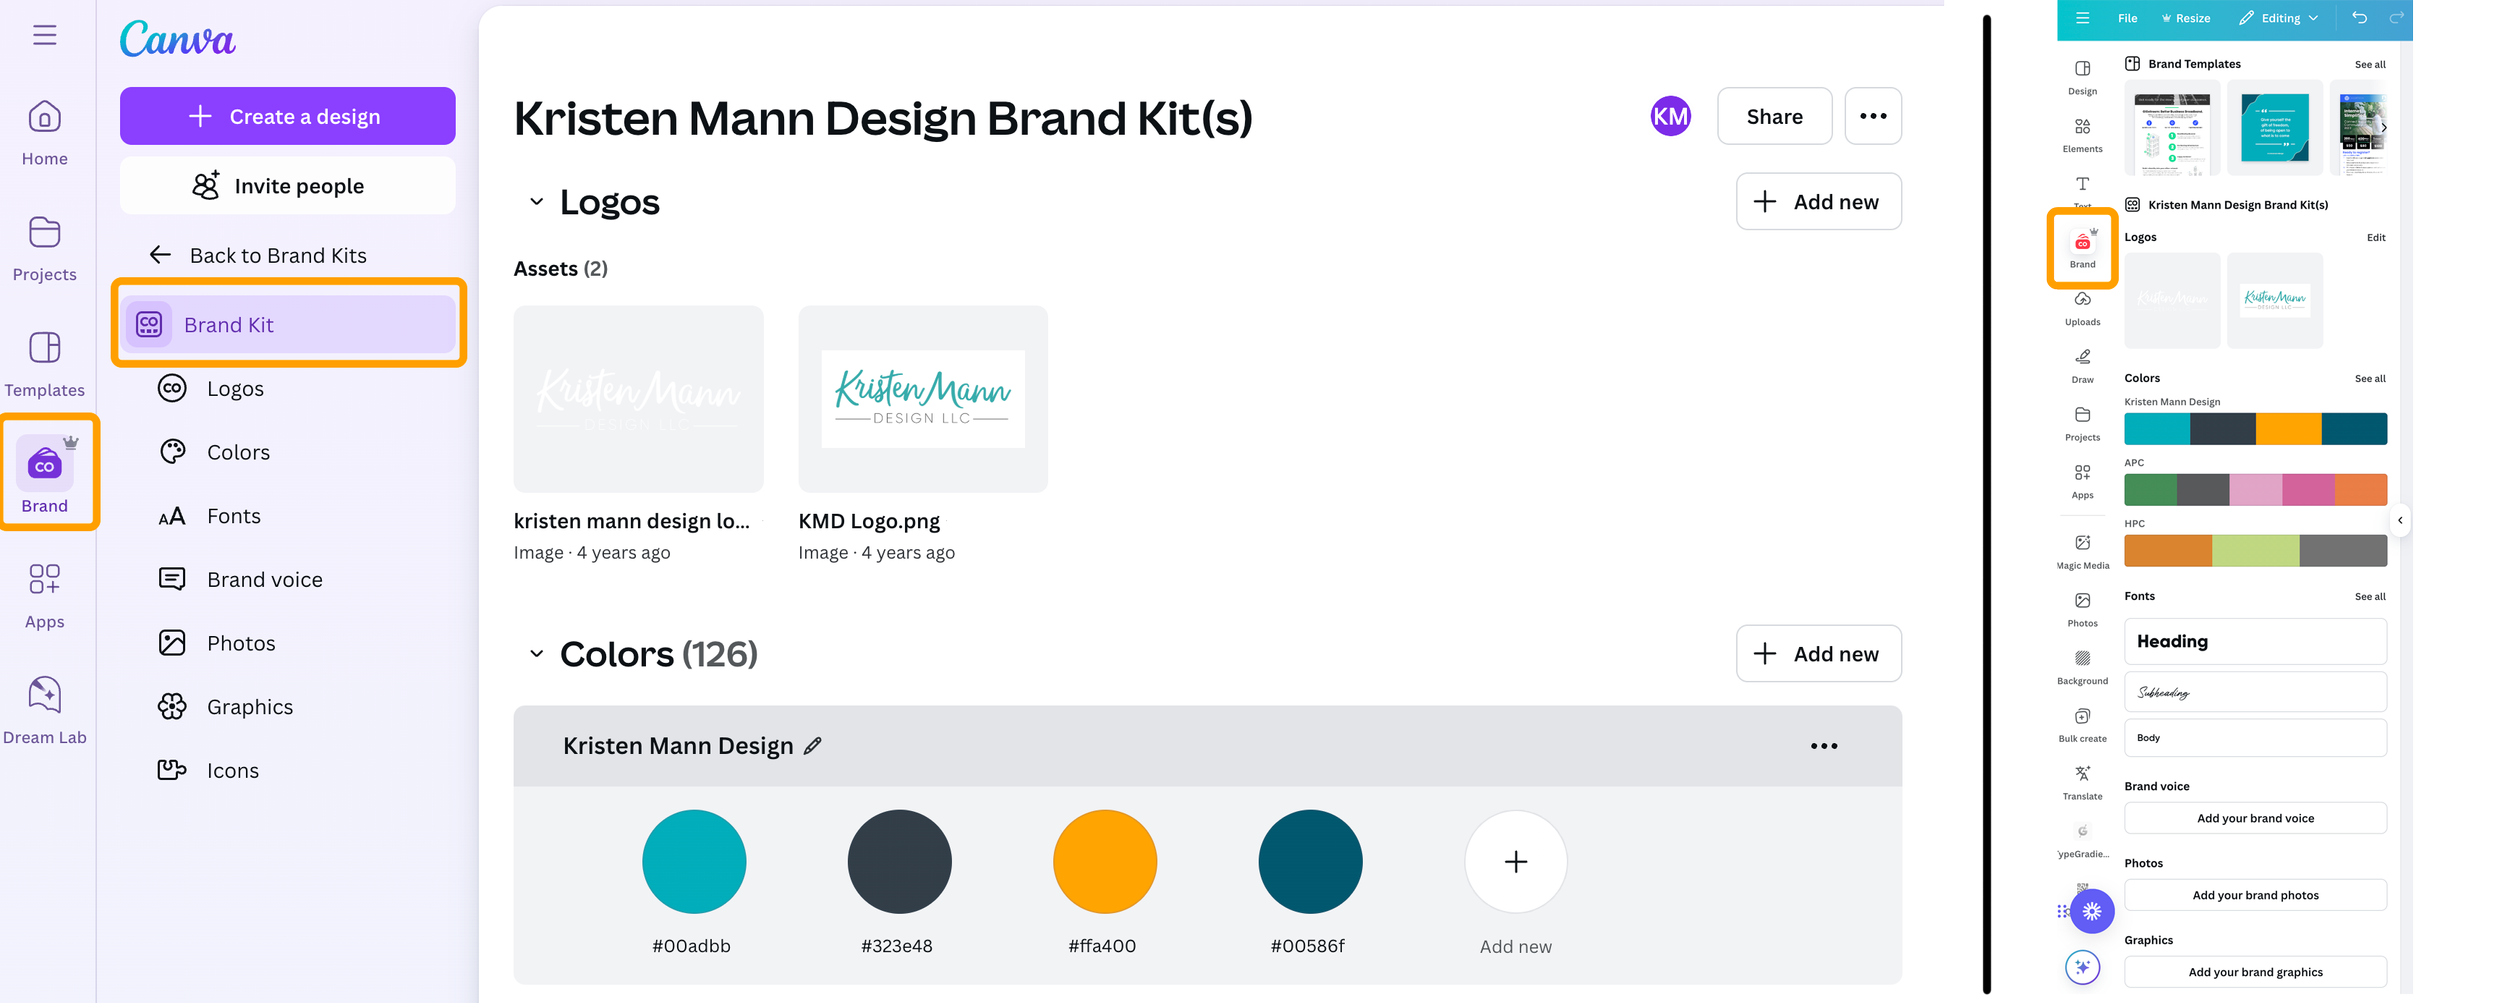Open Elements in the editor sidebar

tap(2083, 135)
